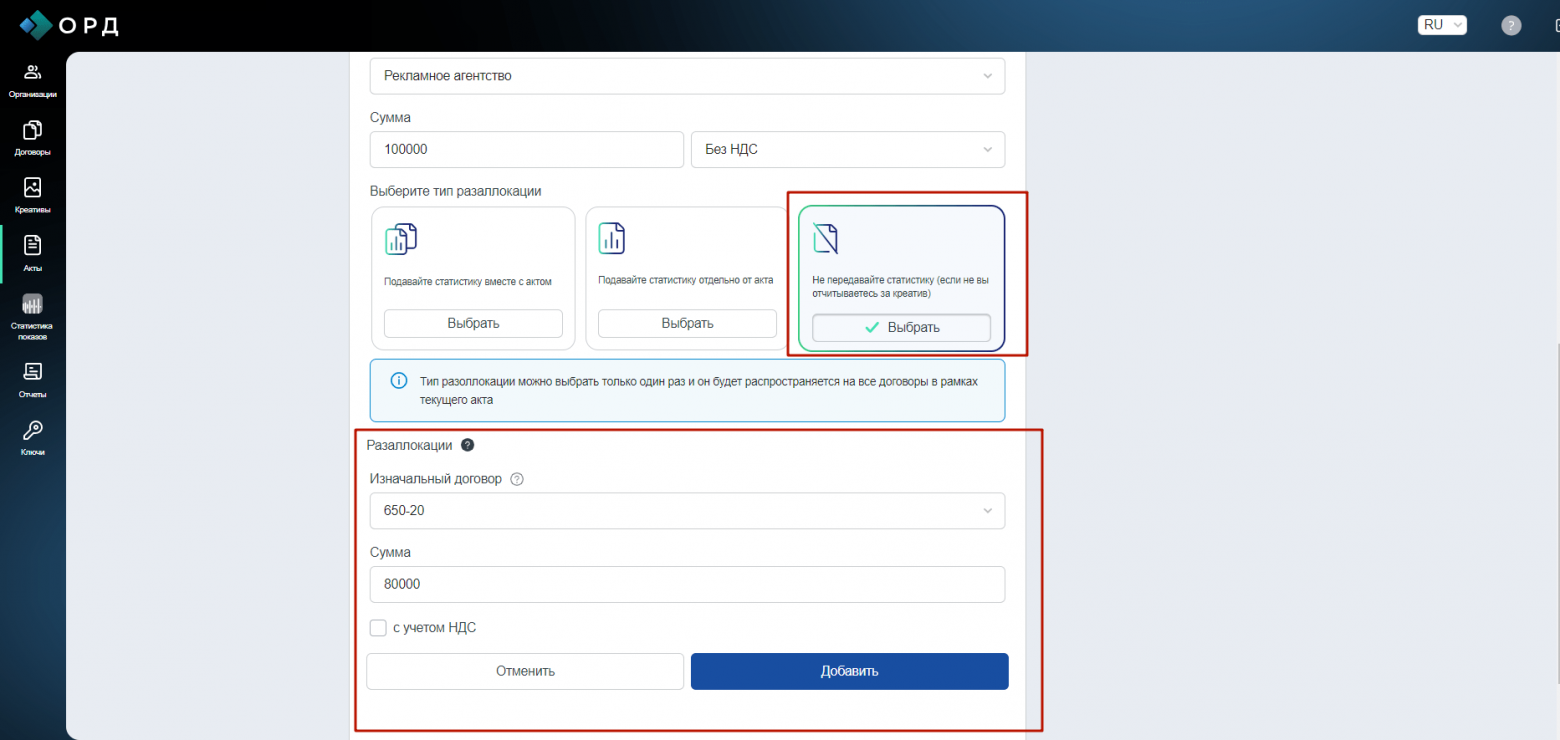
Task: Expand the Изначальный договор 650-20 dropdown
Action: point(687,511)
